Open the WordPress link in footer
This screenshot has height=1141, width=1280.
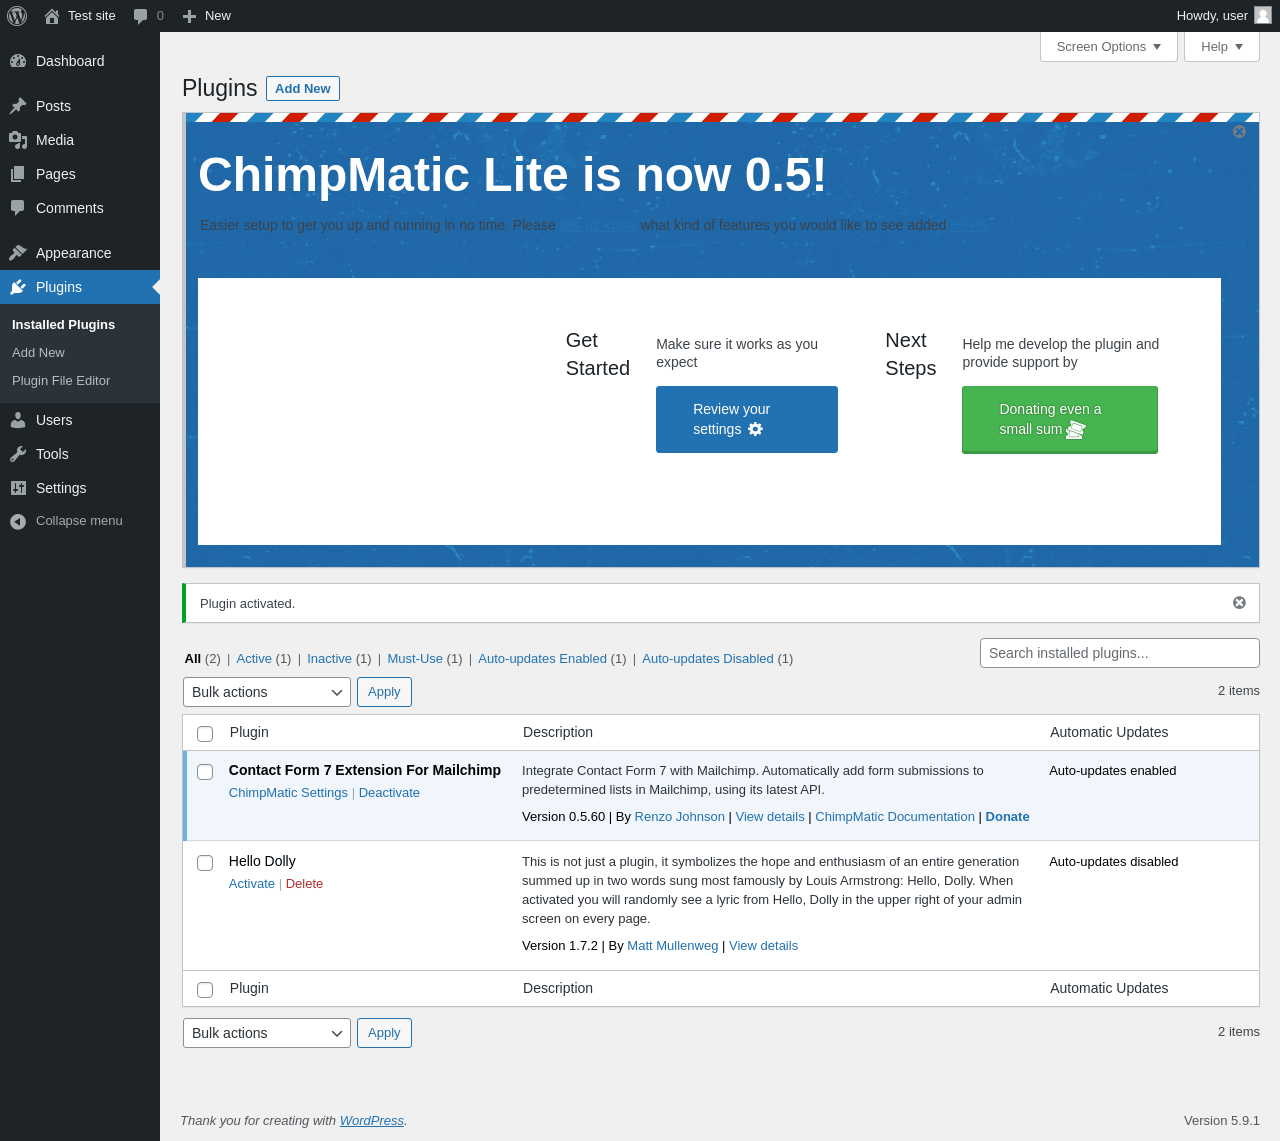(x=372, y=1121)
